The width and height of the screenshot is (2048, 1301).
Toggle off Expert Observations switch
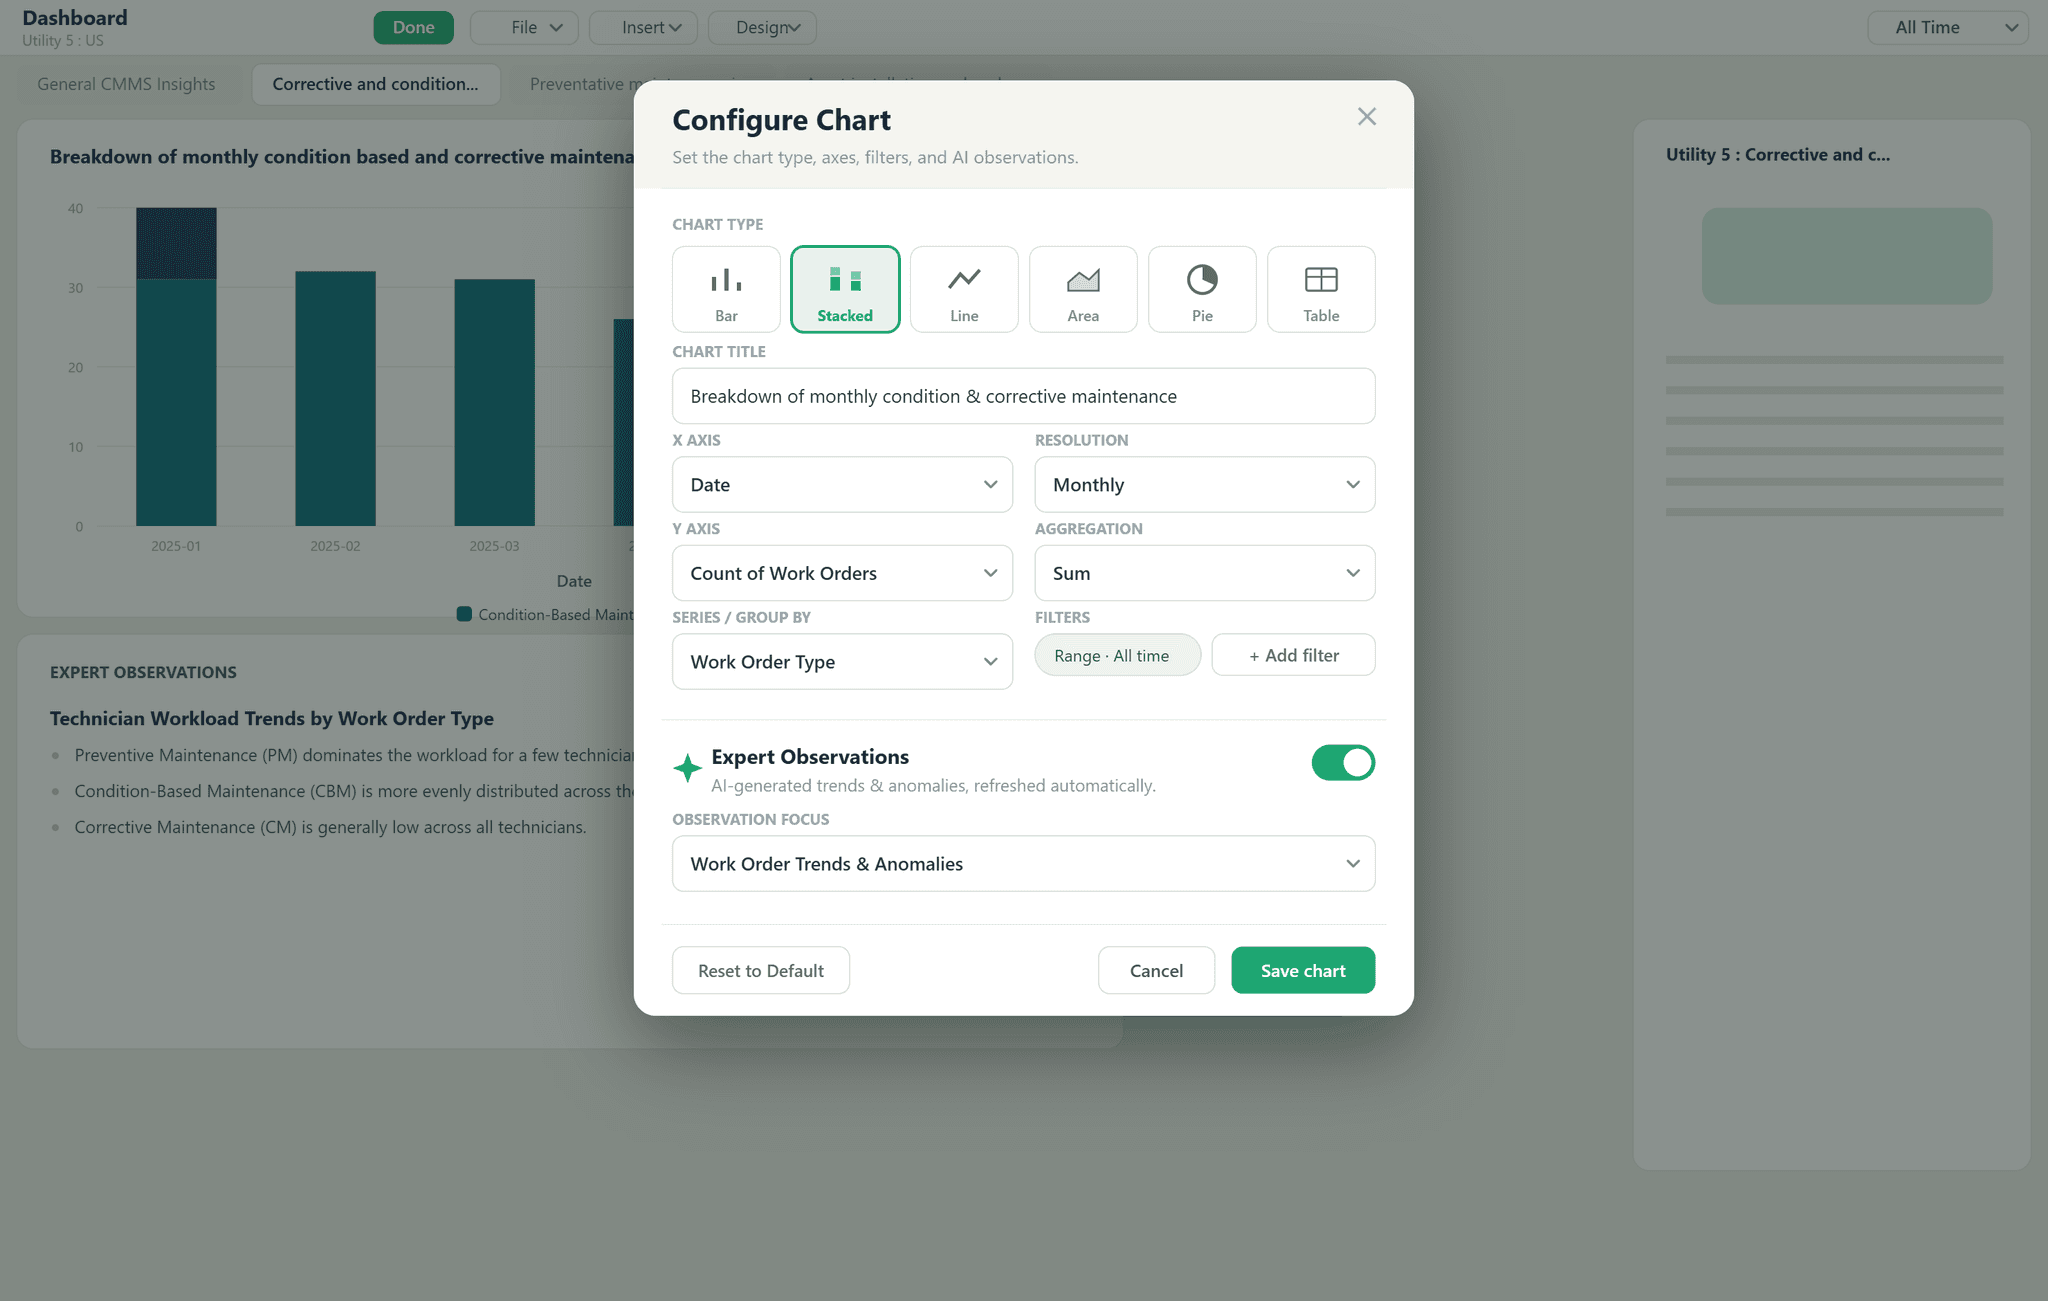click(1343, 763)
